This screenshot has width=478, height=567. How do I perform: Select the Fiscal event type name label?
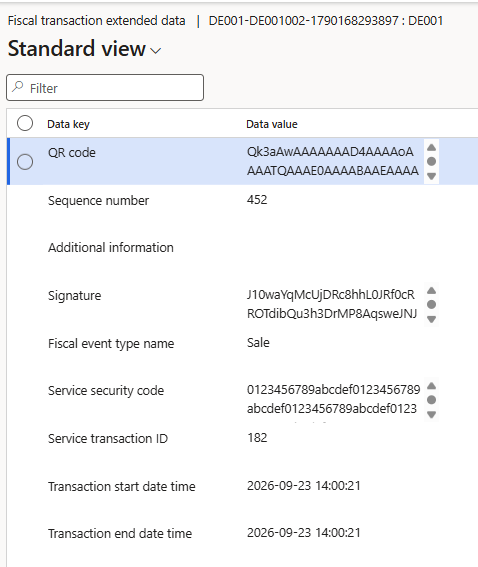point(111,344)
